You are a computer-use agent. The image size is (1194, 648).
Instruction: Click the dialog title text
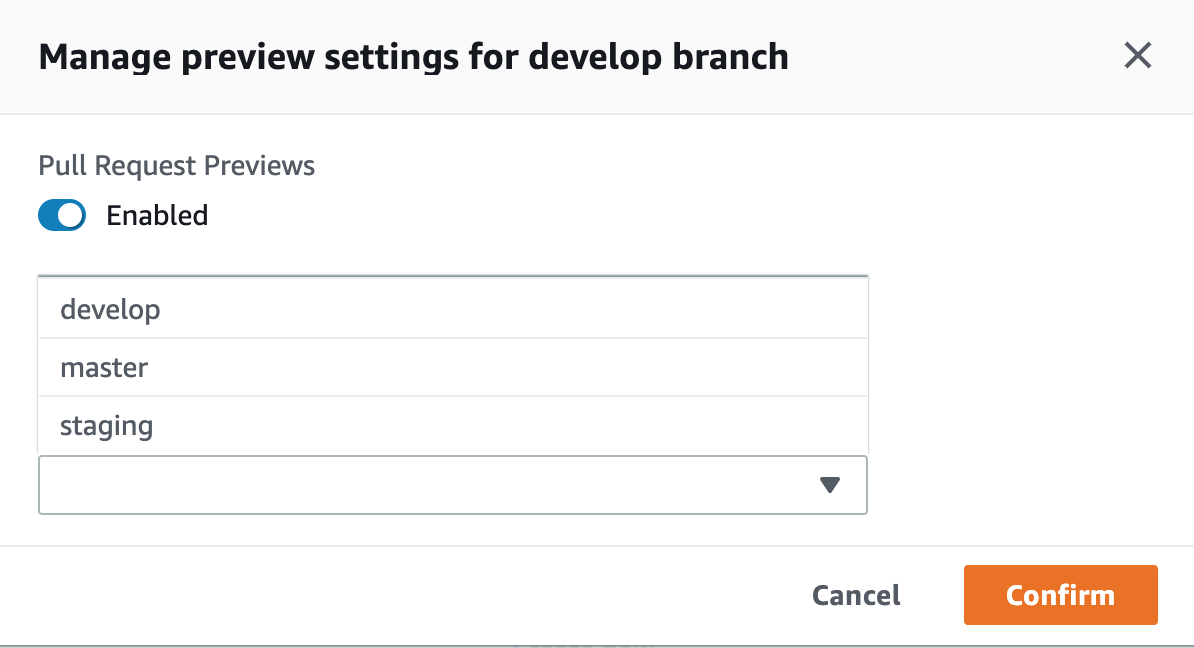tap(412, 56)
